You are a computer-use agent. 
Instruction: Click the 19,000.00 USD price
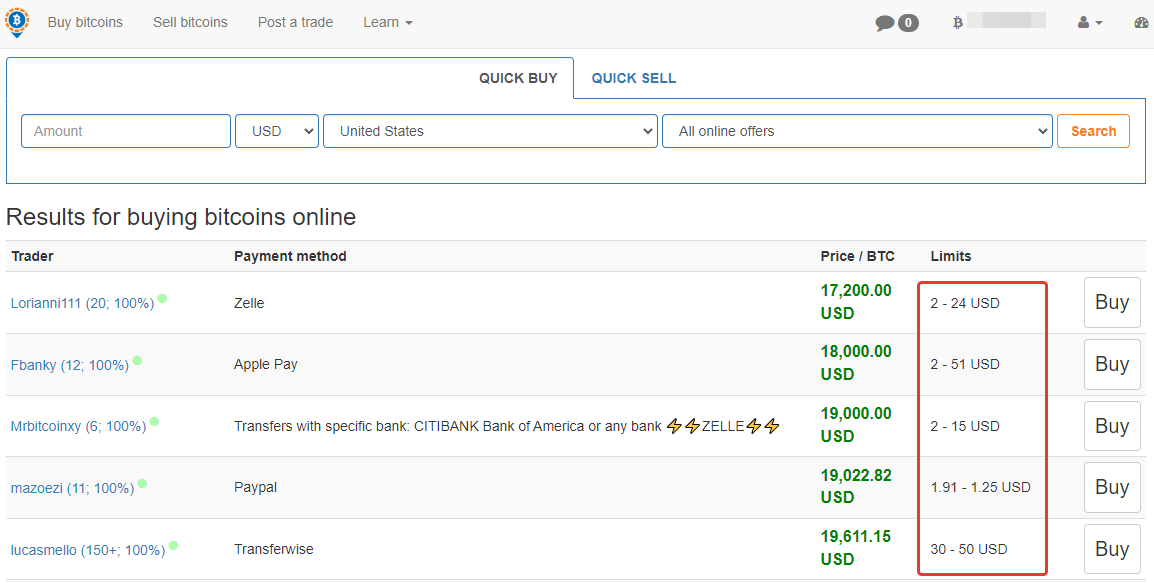coord(856,425)
